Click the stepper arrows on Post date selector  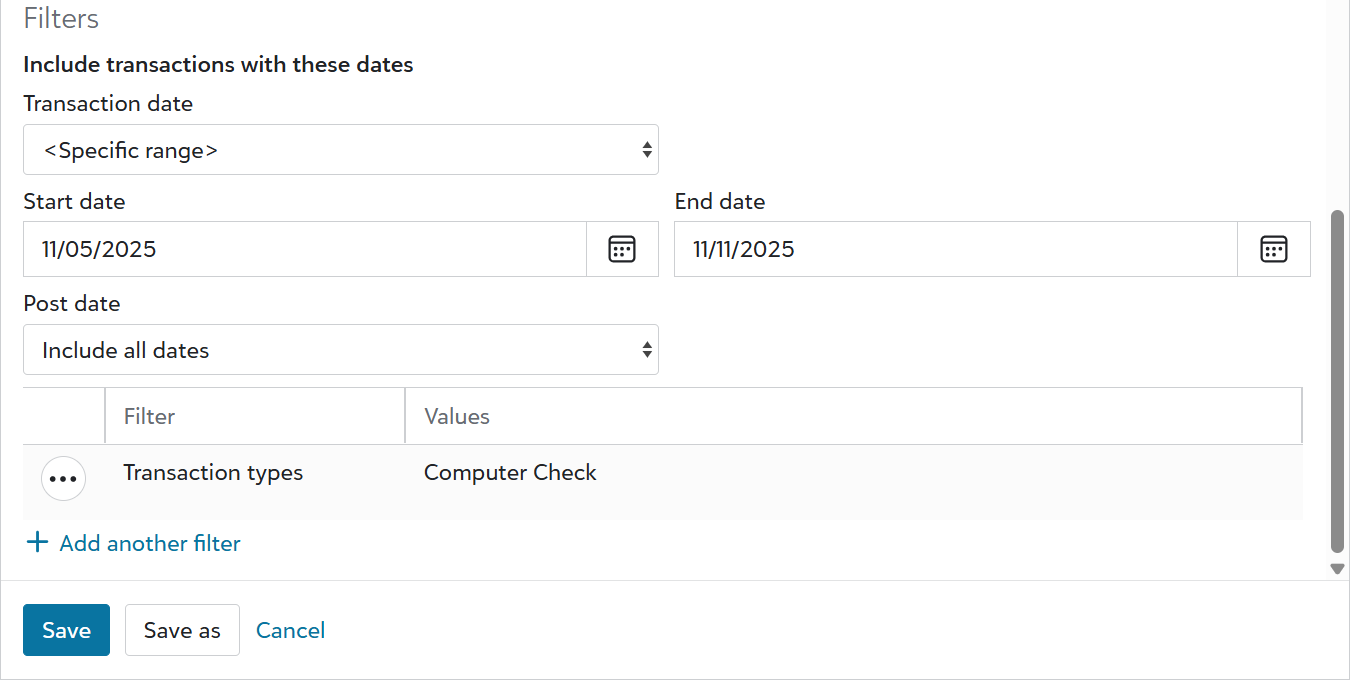648,349
